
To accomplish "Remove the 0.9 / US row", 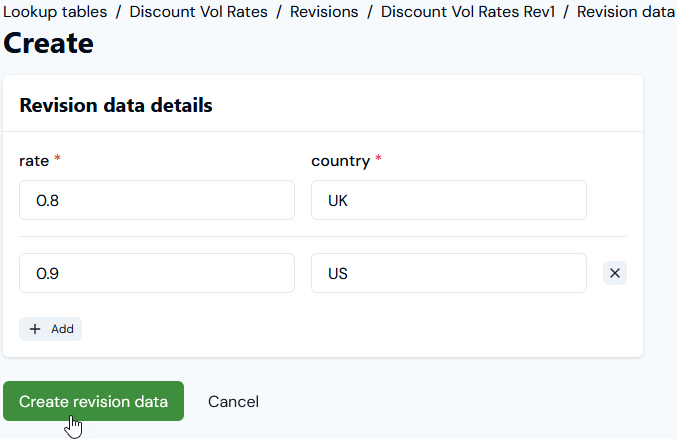I will [x=615, y=273].
